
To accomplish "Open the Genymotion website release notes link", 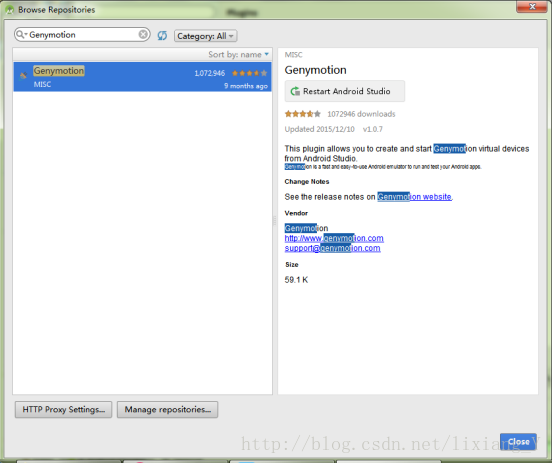I will point(414,197).
